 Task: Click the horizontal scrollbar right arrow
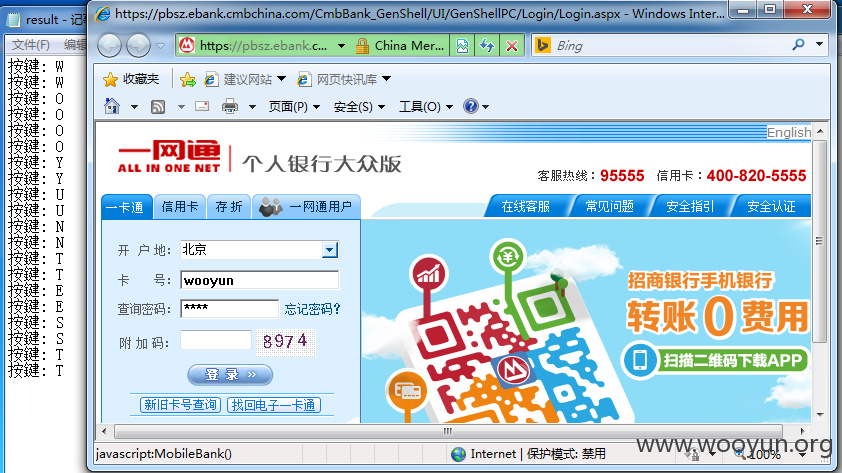802,431
